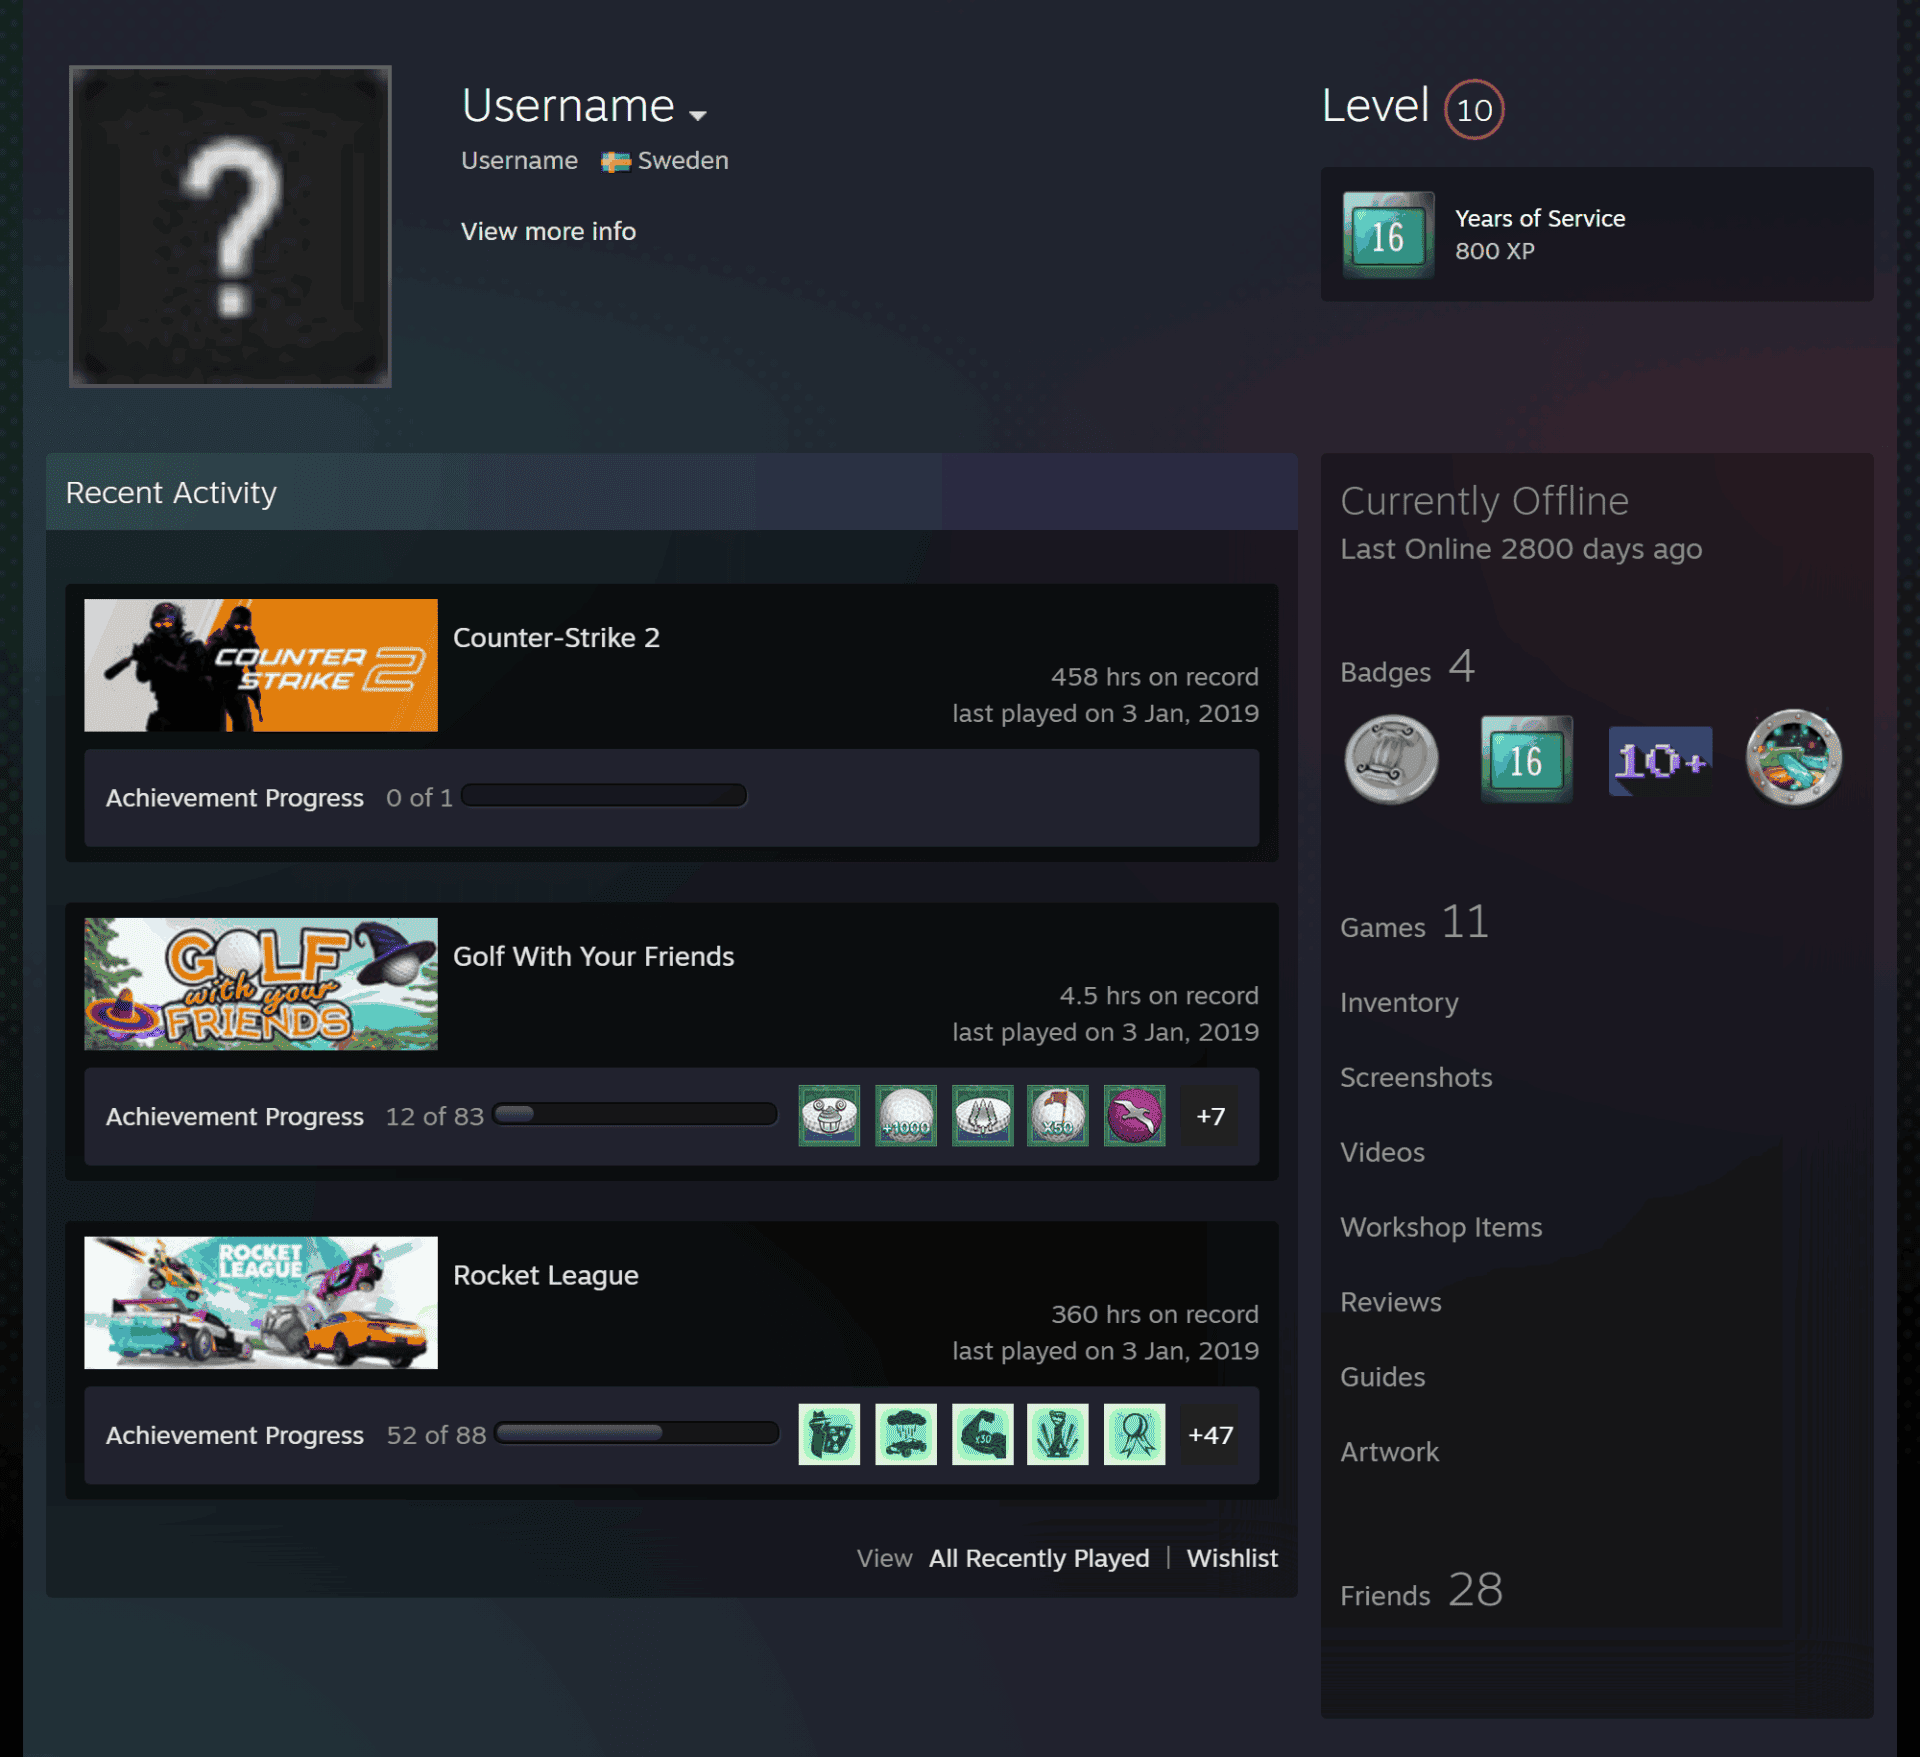Viewport: 1920px width, 1757px height.
Task: Open the Rocket League game thumbnail
Action: pyautogui.click(x=261, y=1302)
